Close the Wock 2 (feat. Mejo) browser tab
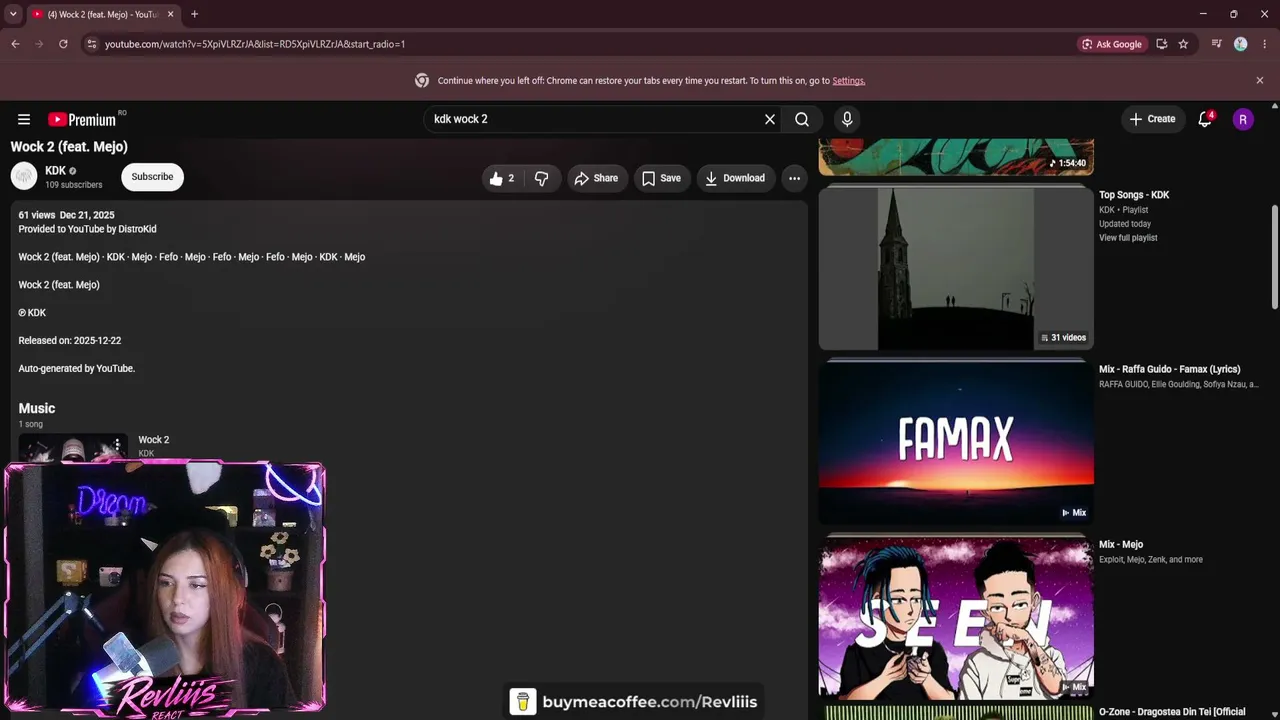This screenshot has width=1280, height=720. 171,14
